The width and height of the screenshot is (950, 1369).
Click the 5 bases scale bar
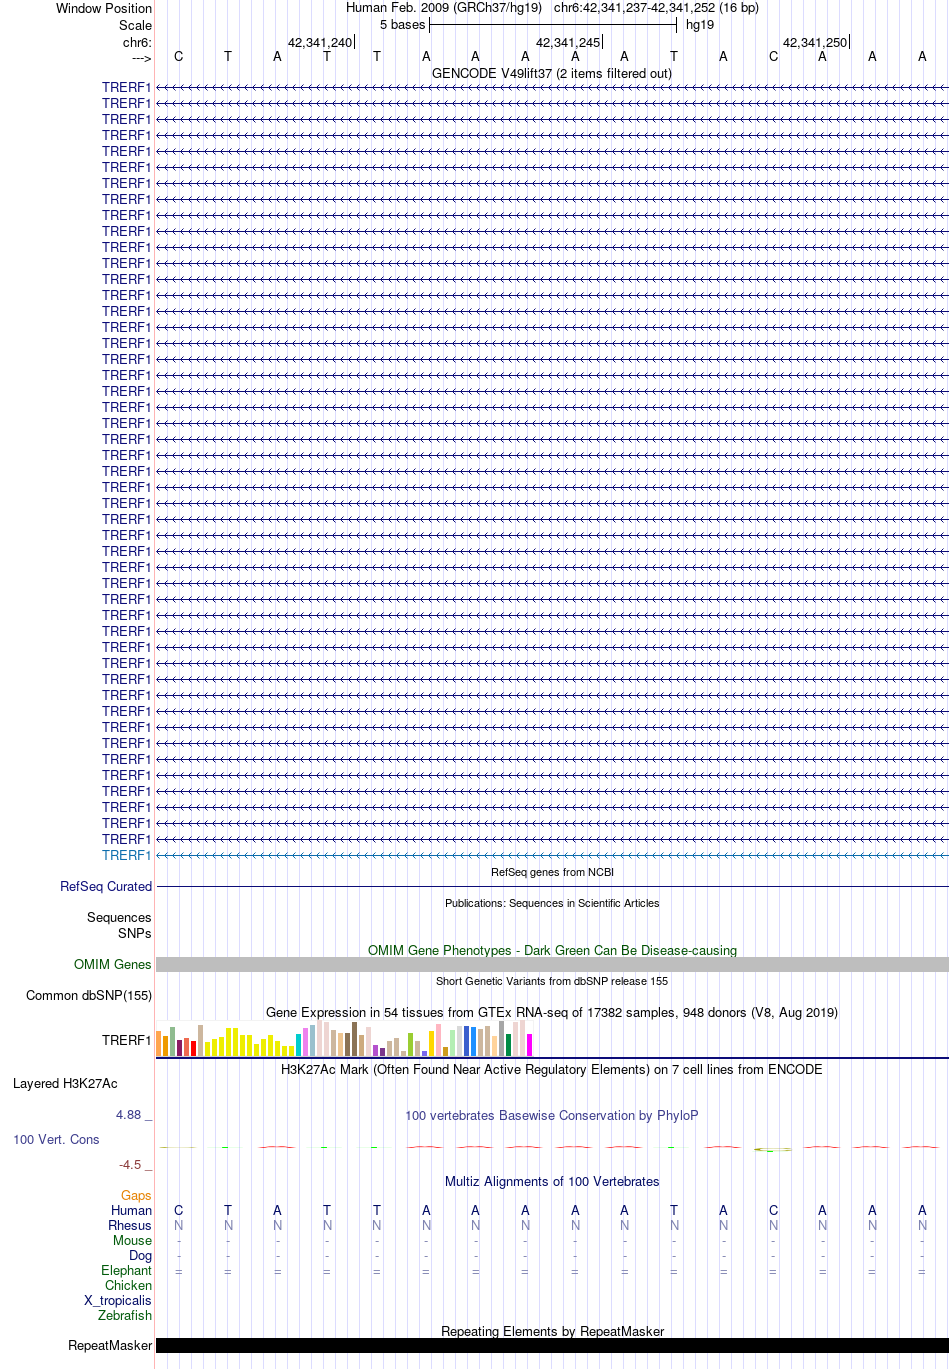553,25
